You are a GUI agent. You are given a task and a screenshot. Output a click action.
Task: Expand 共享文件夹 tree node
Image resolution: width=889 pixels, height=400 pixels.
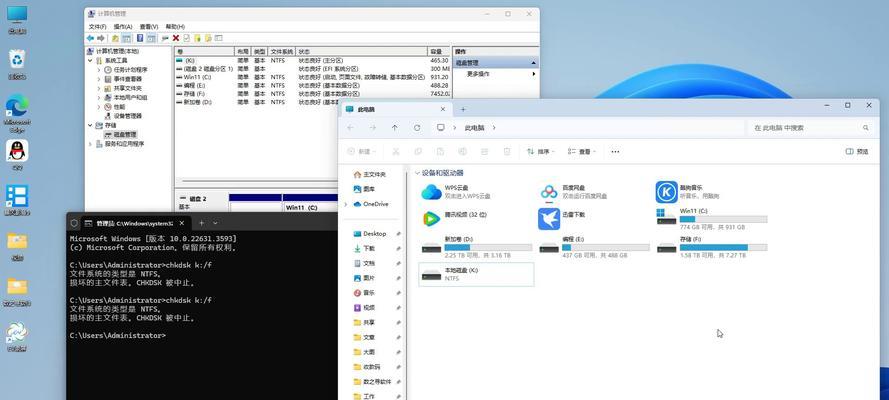pos(99,88)
